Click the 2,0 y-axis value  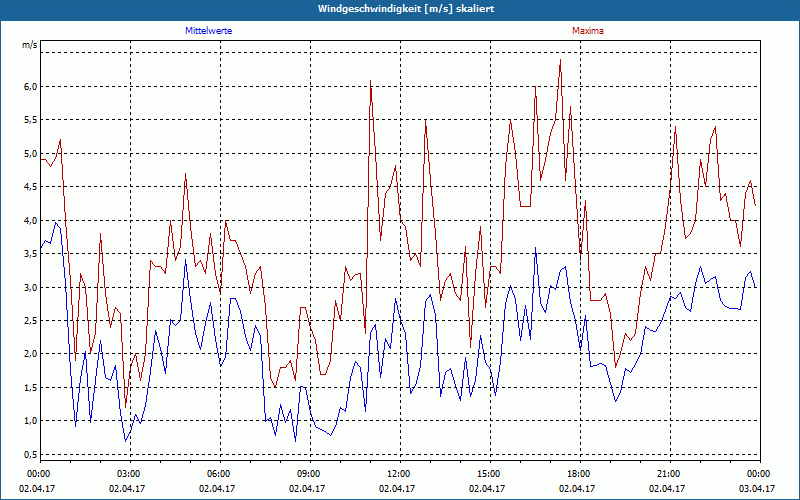click(x=31, y=354)
